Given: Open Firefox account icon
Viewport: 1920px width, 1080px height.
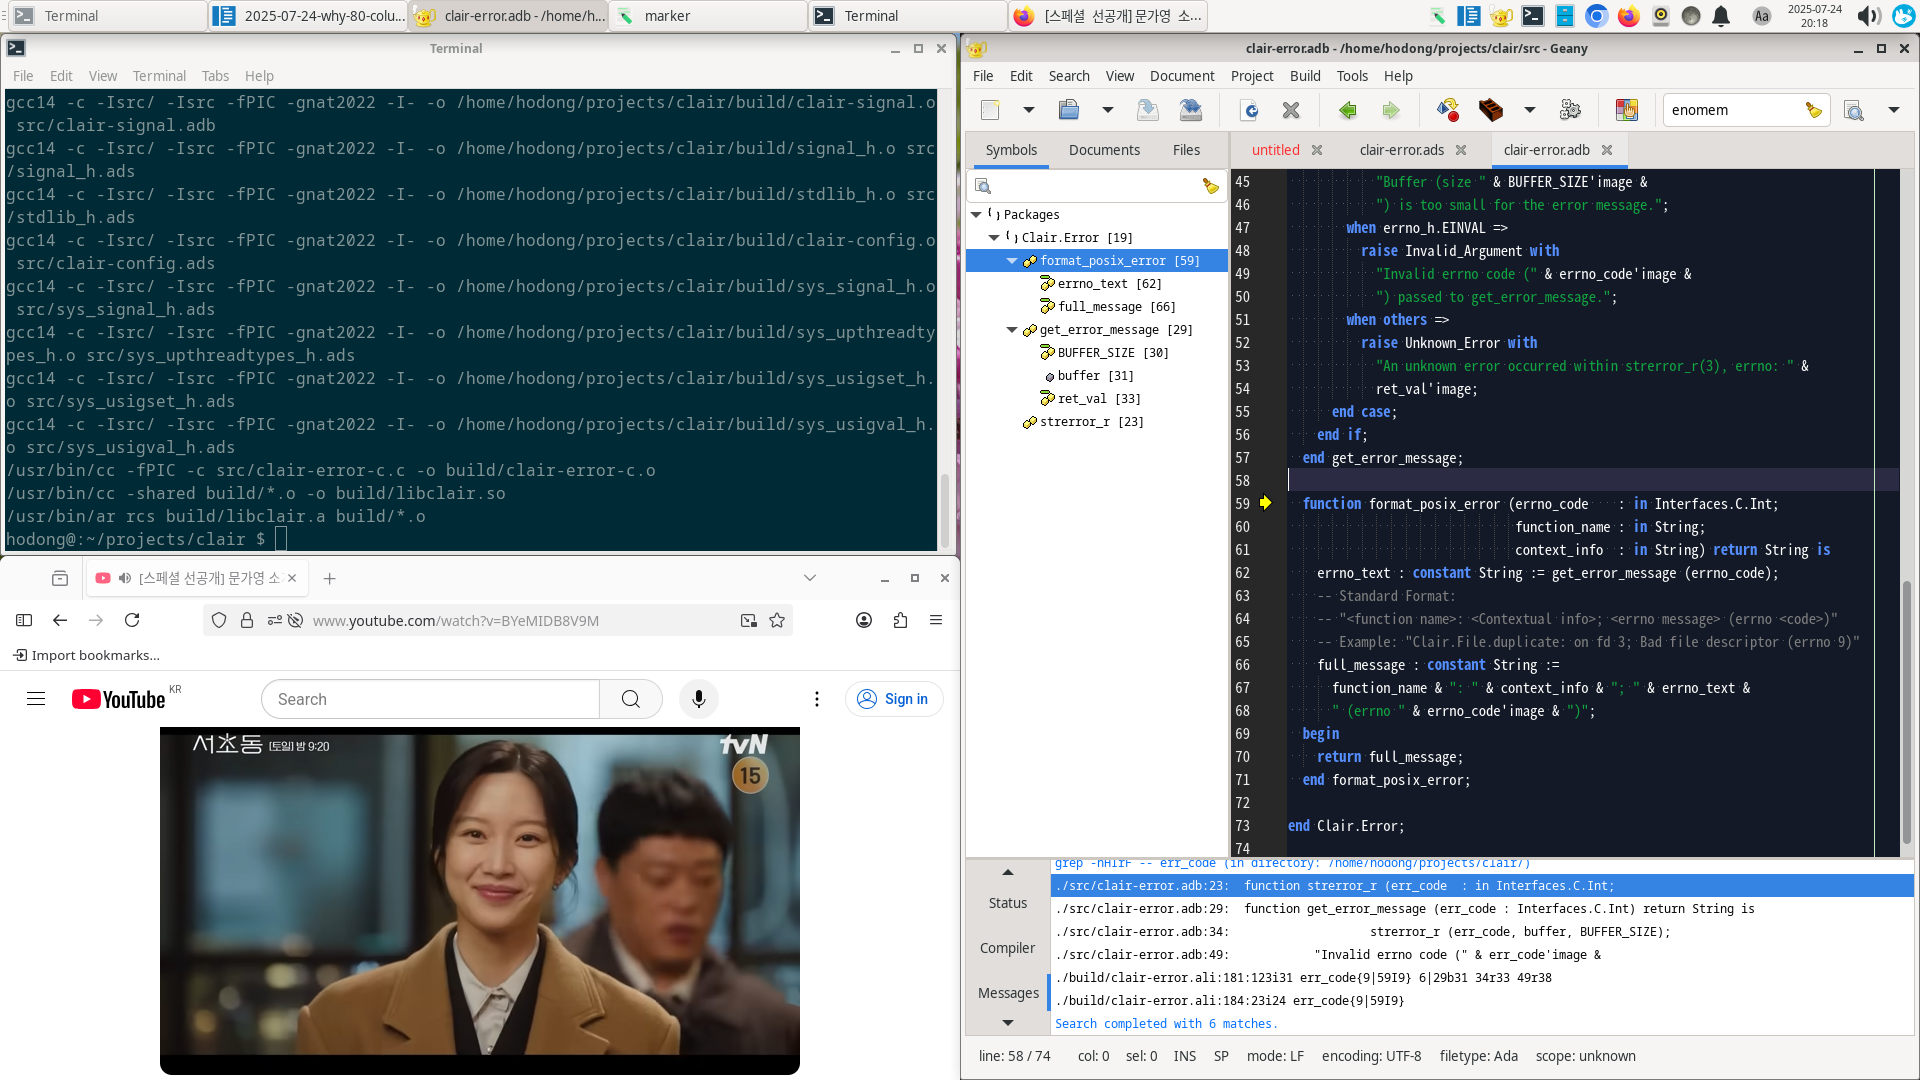Looking at the screenshot, I should (x=864, y=620).
